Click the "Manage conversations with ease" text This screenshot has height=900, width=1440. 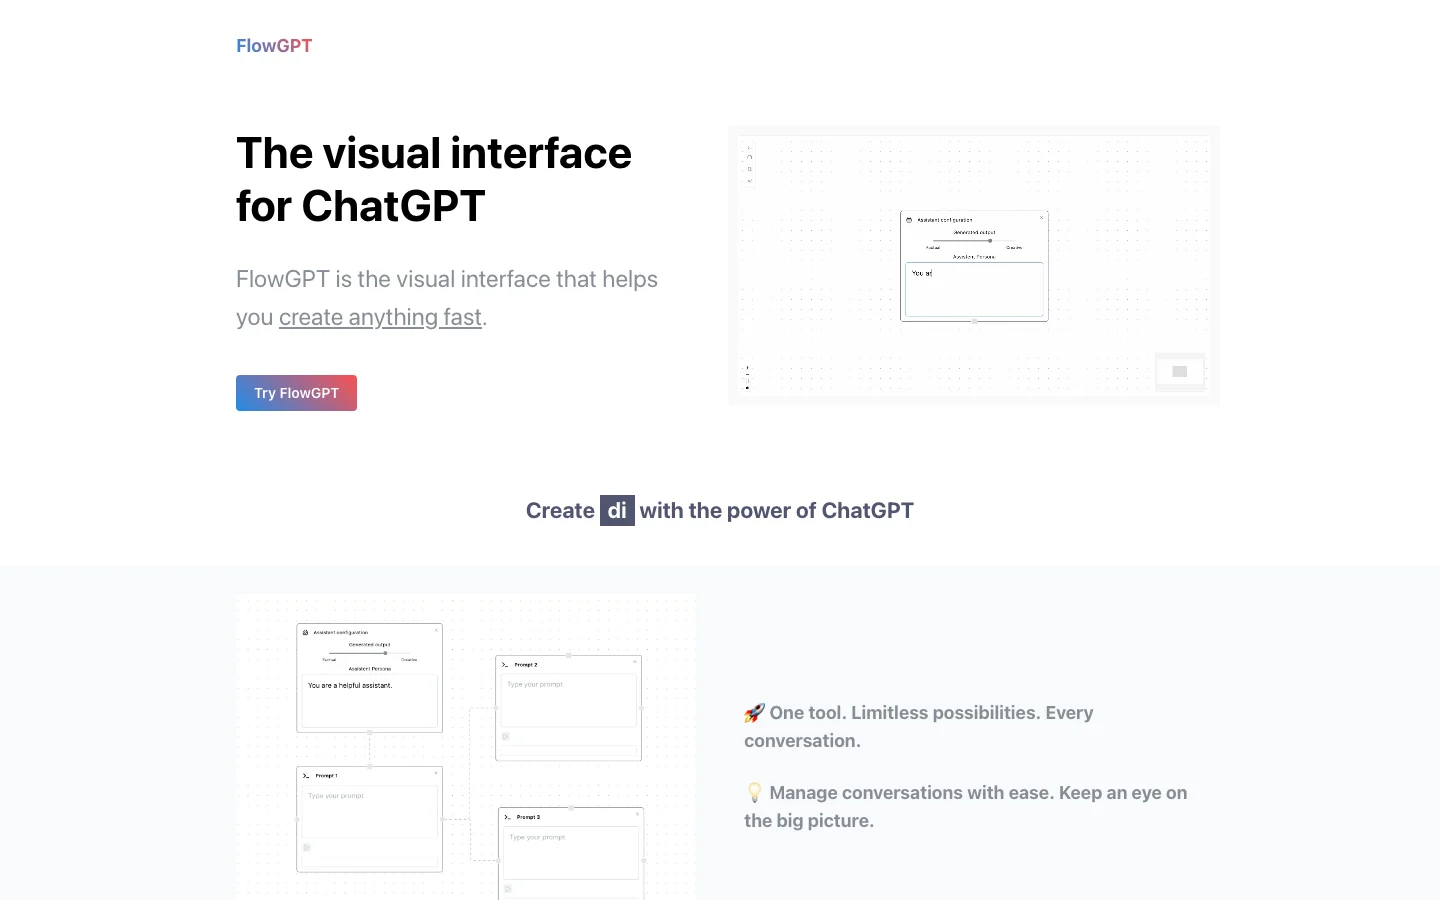(x=910, y=793)
